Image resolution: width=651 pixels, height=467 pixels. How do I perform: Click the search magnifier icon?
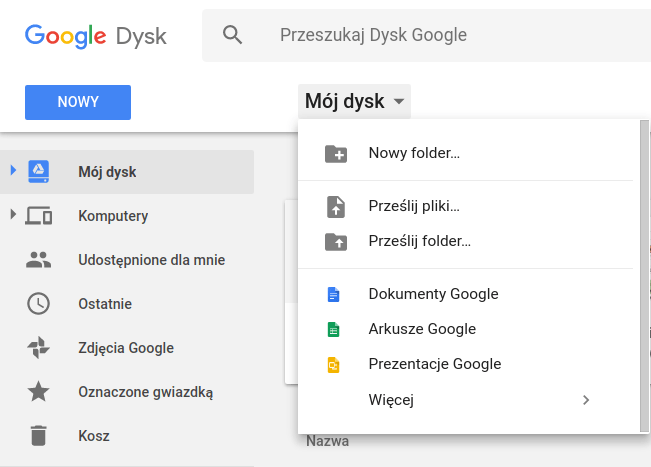coord(232,35)
